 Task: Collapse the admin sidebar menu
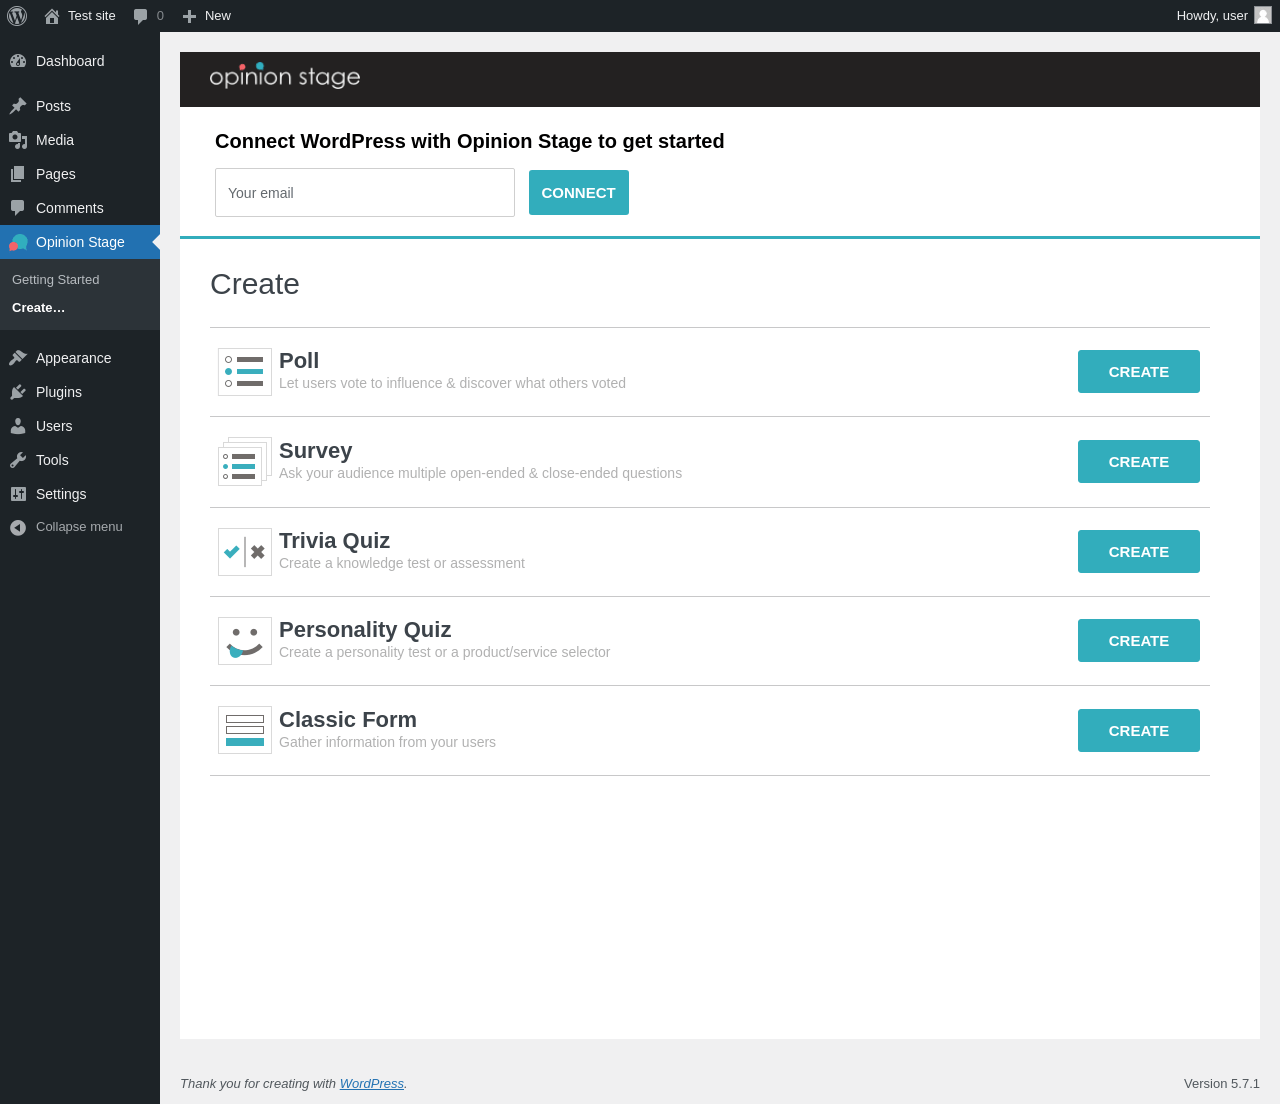[80, 527]
